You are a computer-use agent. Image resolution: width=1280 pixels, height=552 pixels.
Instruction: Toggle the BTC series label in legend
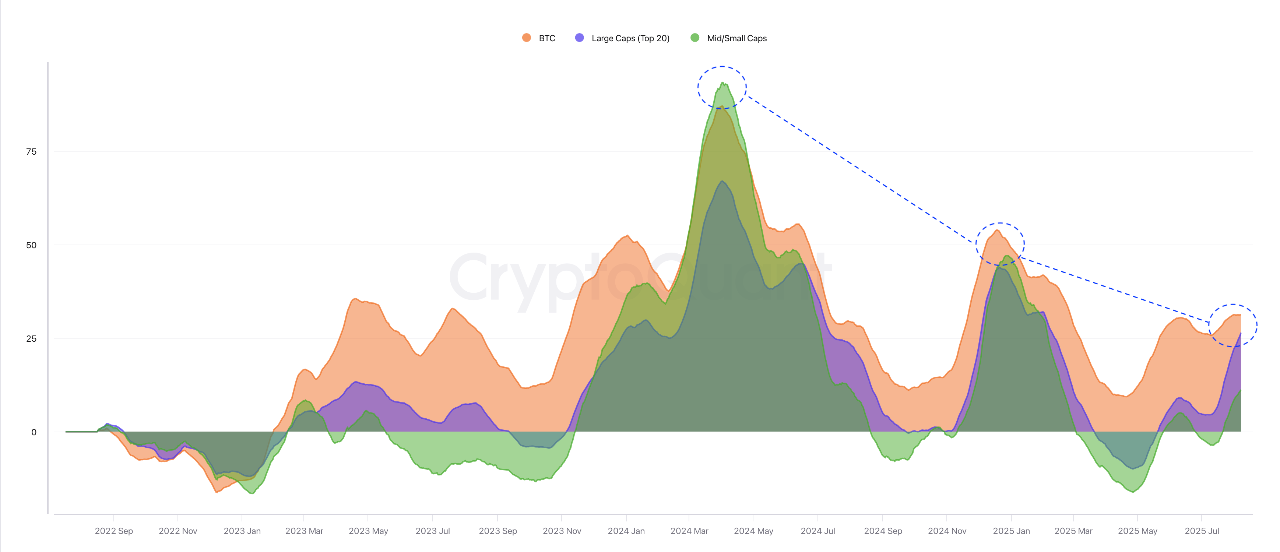[x=545, y=38]
